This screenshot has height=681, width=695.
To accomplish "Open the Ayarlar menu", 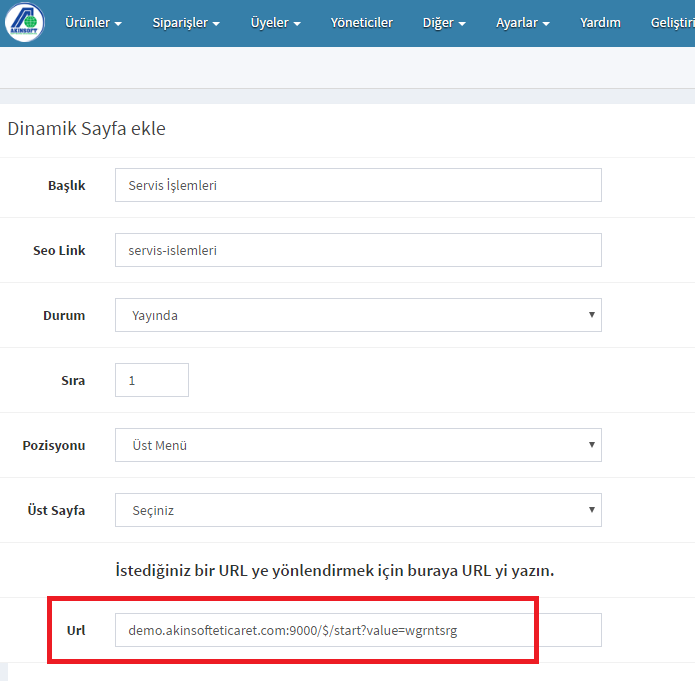I will (x=523, y=23).
